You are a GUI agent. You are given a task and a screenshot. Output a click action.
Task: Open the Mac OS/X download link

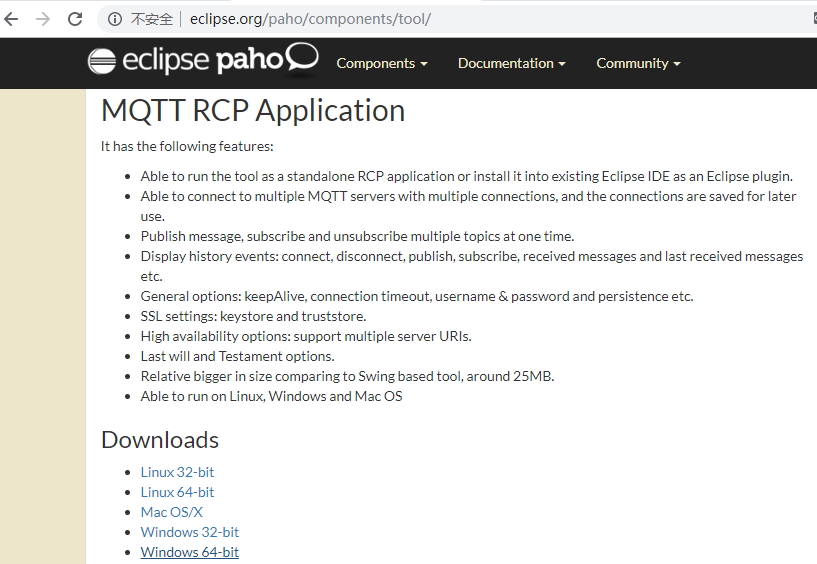click(171, 512)
